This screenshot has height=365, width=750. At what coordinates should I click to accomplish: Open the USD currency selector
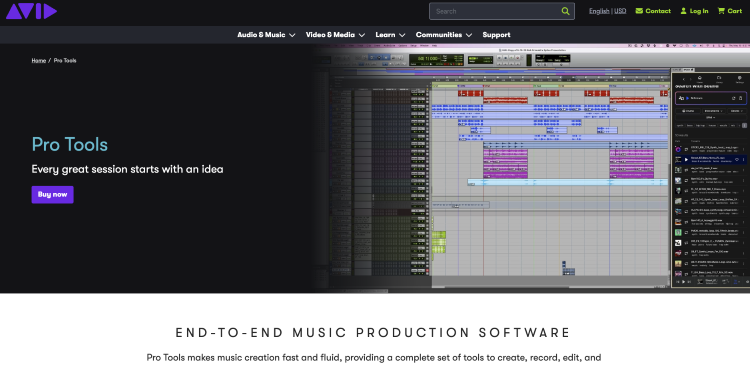(x=620, y=11)
